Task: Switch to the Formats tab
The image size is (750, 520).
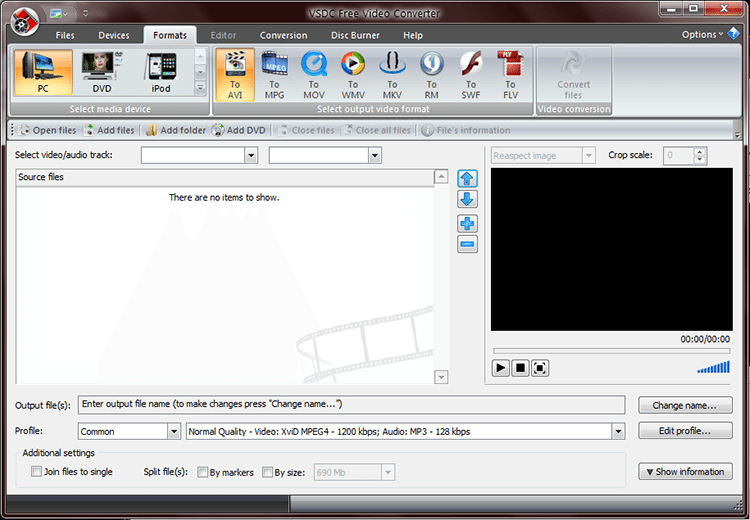Action: coord(170,35)
